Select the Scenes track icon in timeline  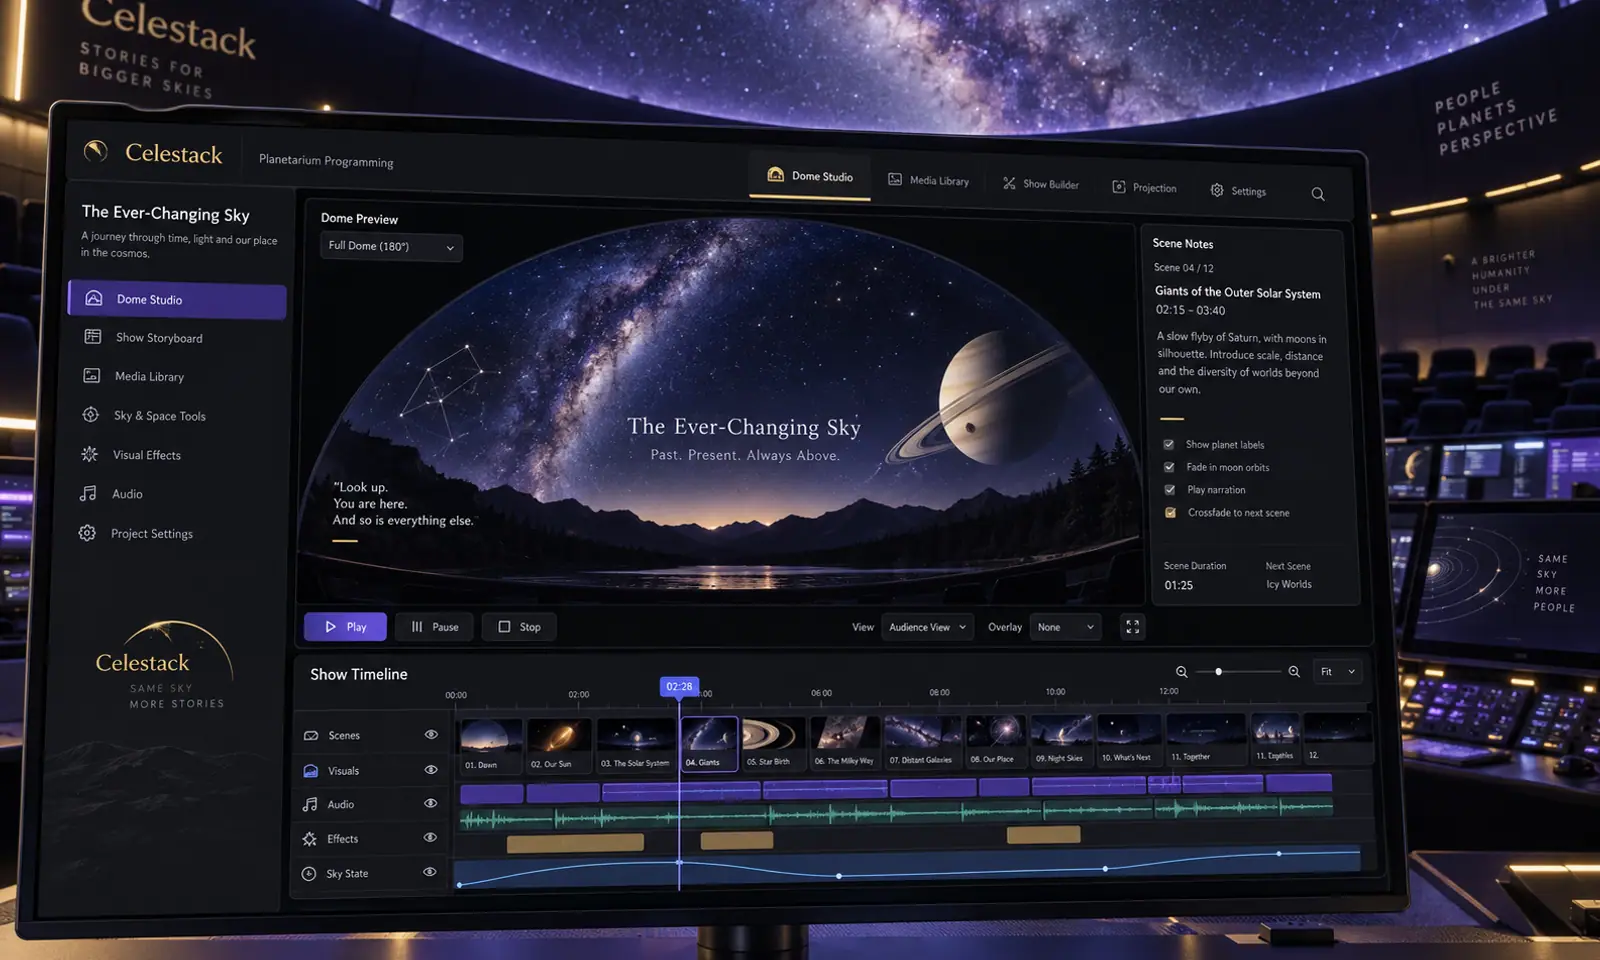311,736
